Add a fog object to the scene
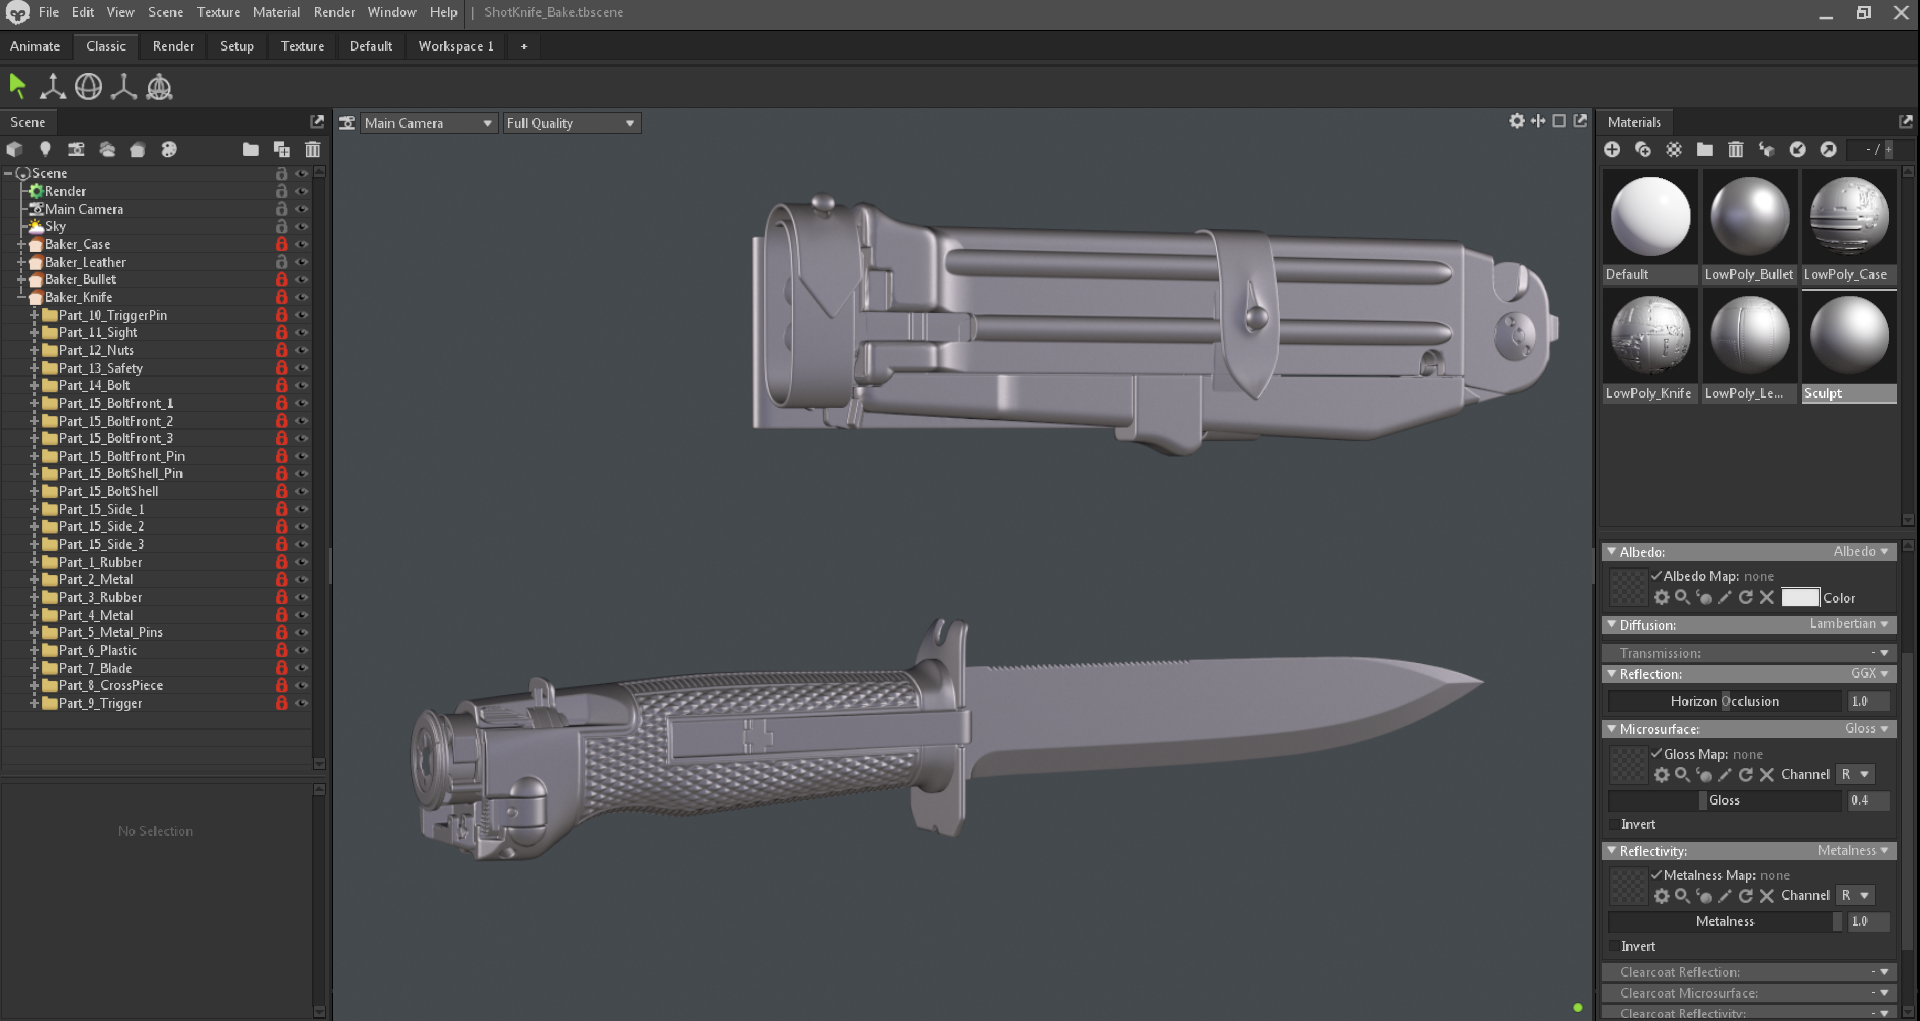 (107, 149)
